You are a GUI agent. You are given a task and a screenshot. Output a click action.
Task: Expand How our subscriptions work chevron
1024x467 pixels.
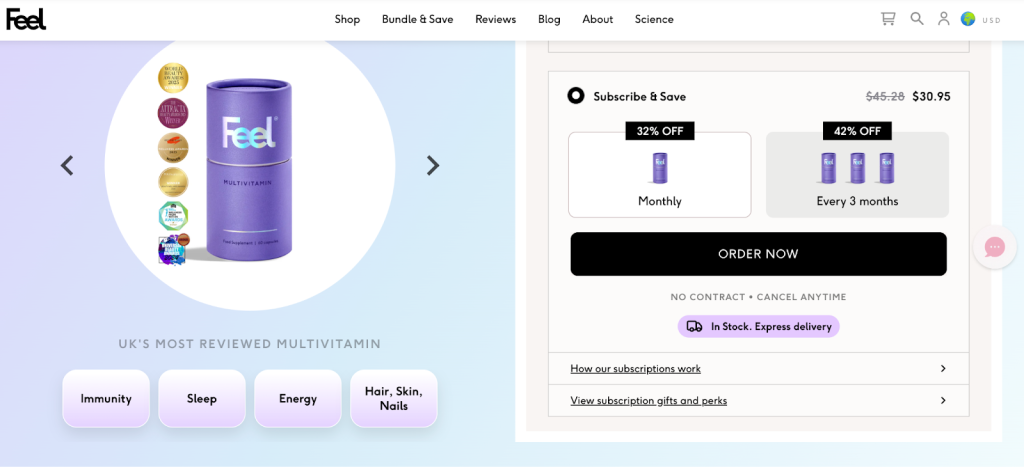[943, 368]
